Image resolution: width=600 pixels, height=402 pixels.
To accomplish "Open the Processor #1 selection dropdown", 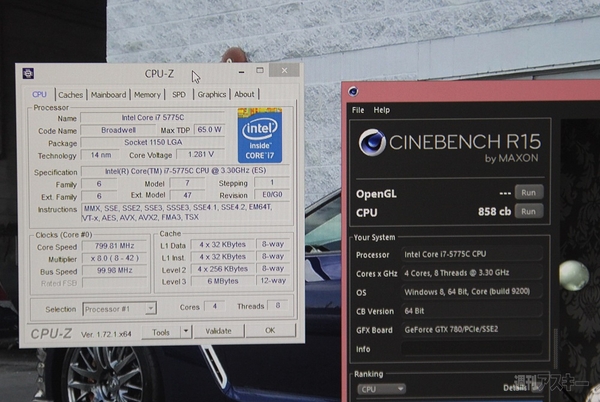I will (119, 309).
